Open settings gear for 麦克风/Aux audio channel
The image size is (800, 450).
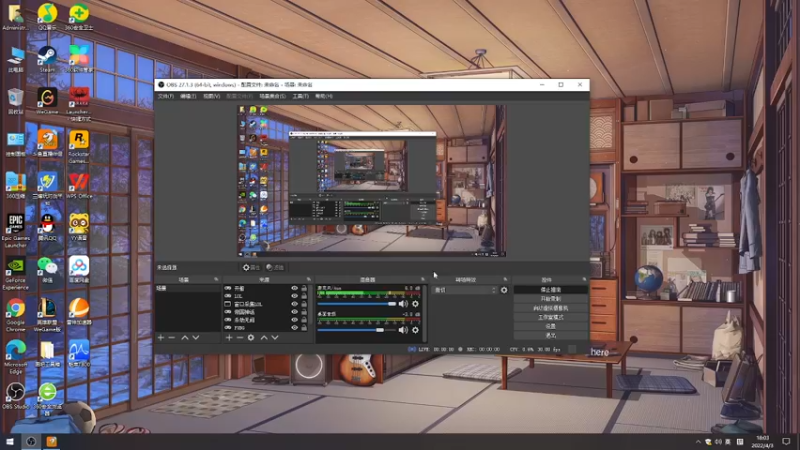[415, 304]
